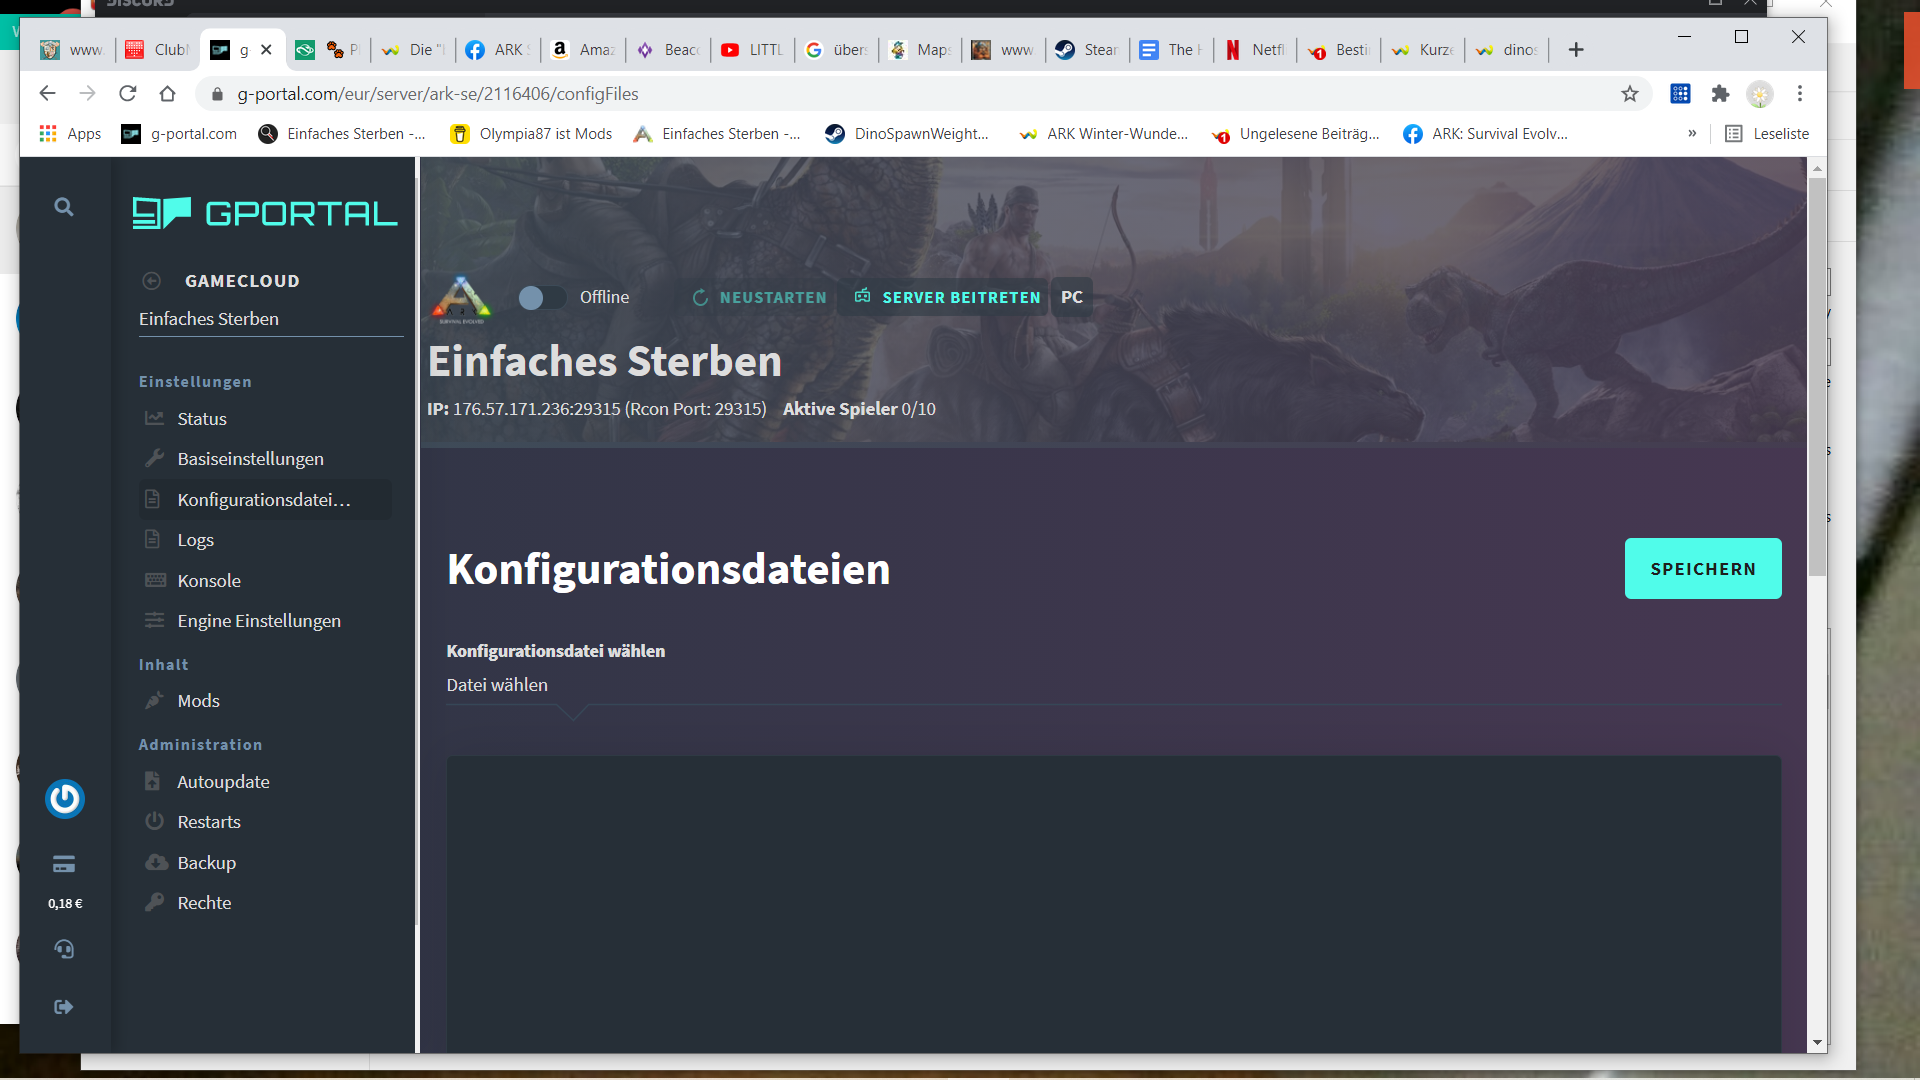The width and height of the screenshot is (1920, 1080).
Task: Switch to the Netflix tab
Action: (1256, 50)
